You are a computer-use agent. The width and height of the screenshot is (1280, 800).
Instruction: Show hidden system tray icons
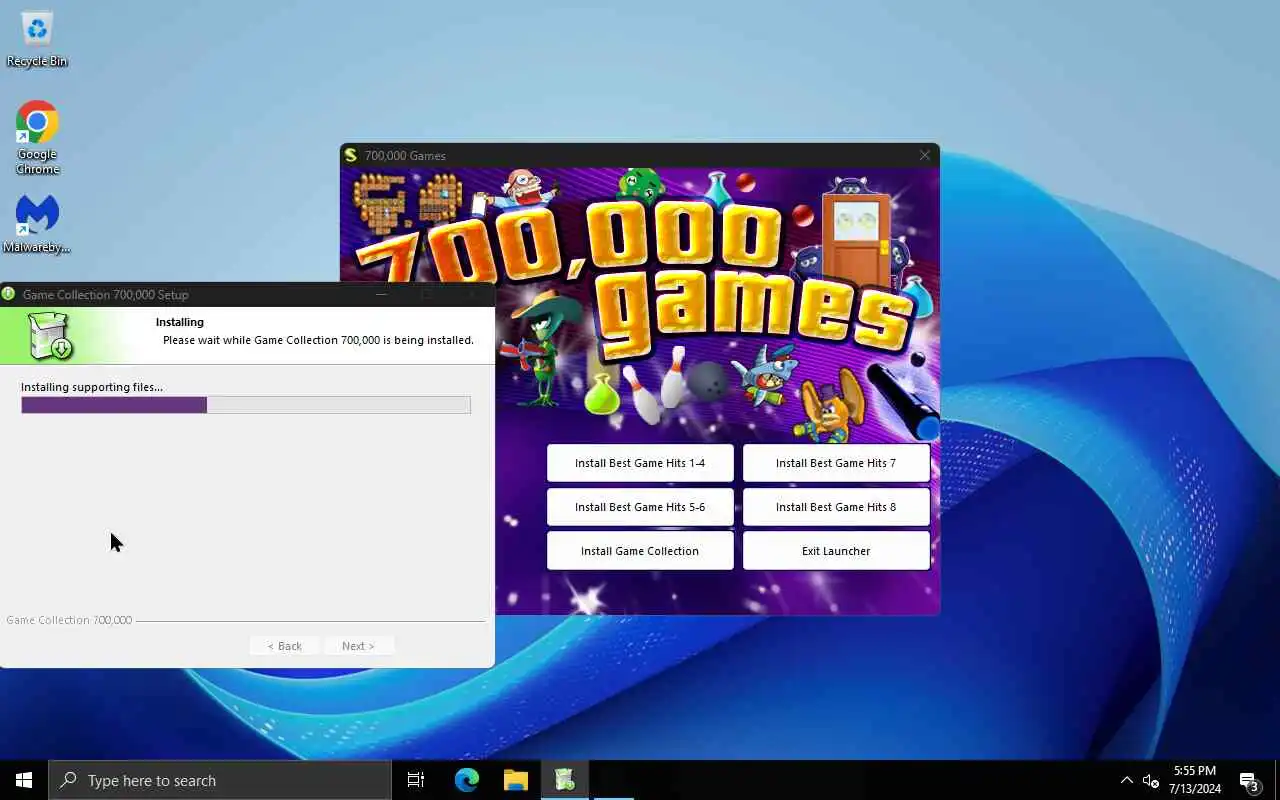[x=1127, y=780]
